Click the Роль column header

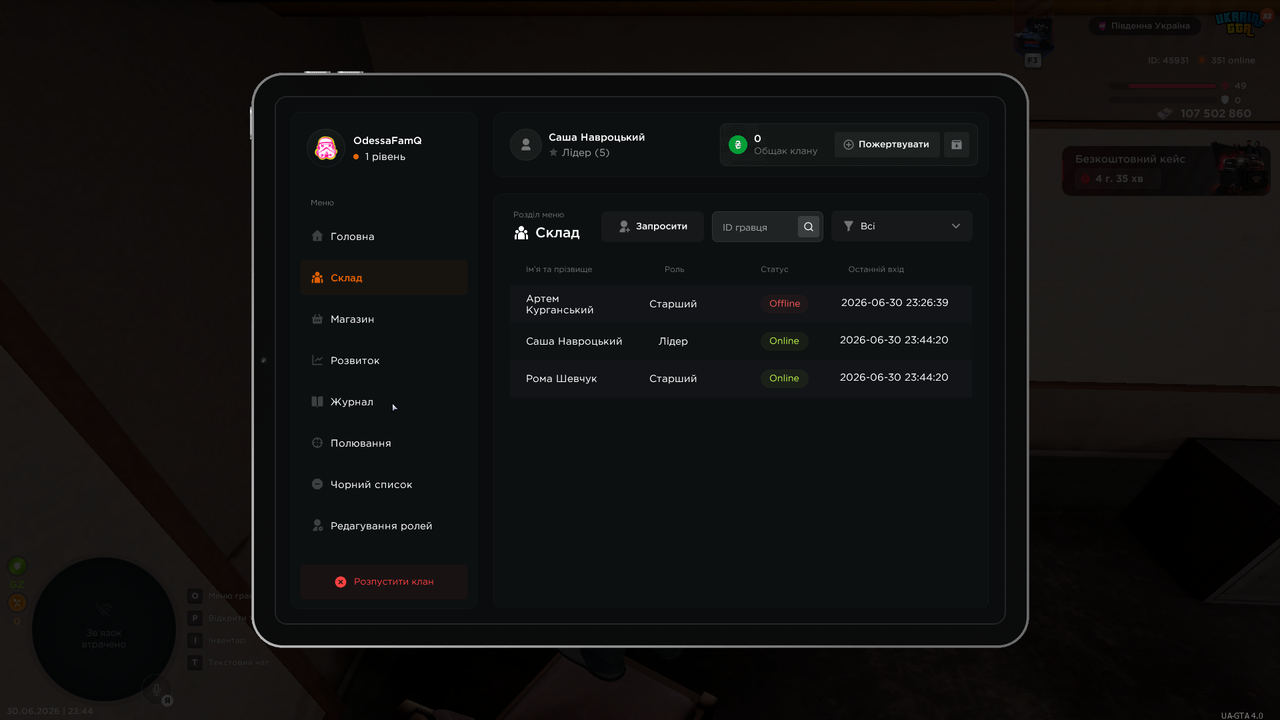[x=675, y=269]
